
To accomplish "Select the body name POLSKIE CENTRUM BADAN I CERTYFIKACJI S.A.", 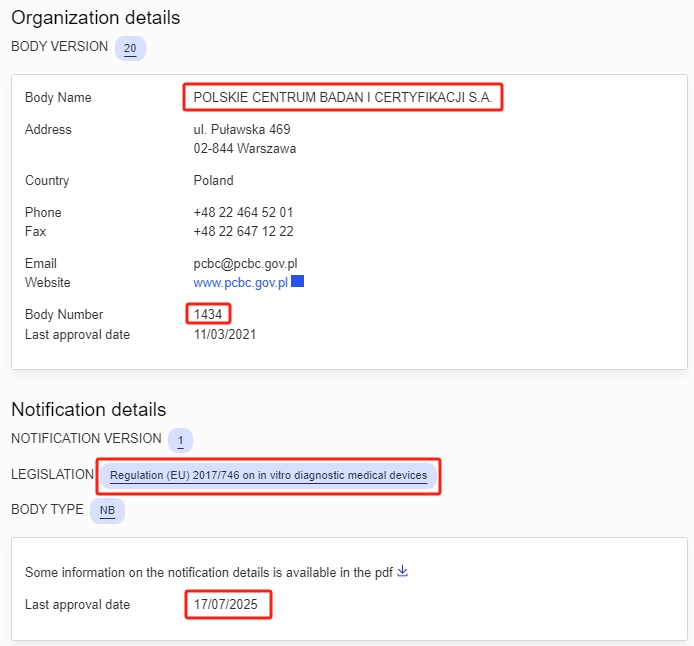I will coord(343,97).
